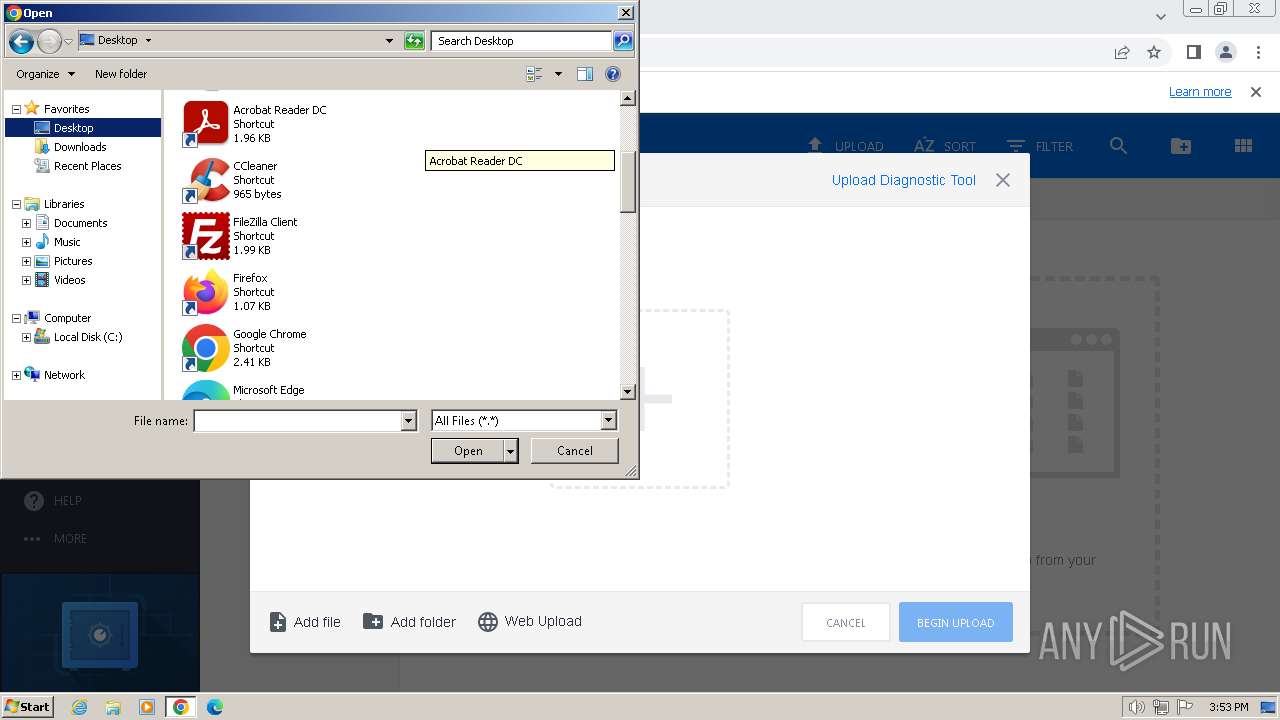Screen dimensions: 1280x720
Task: Open Chrome profile avatar
Action: coord(1225,52)
